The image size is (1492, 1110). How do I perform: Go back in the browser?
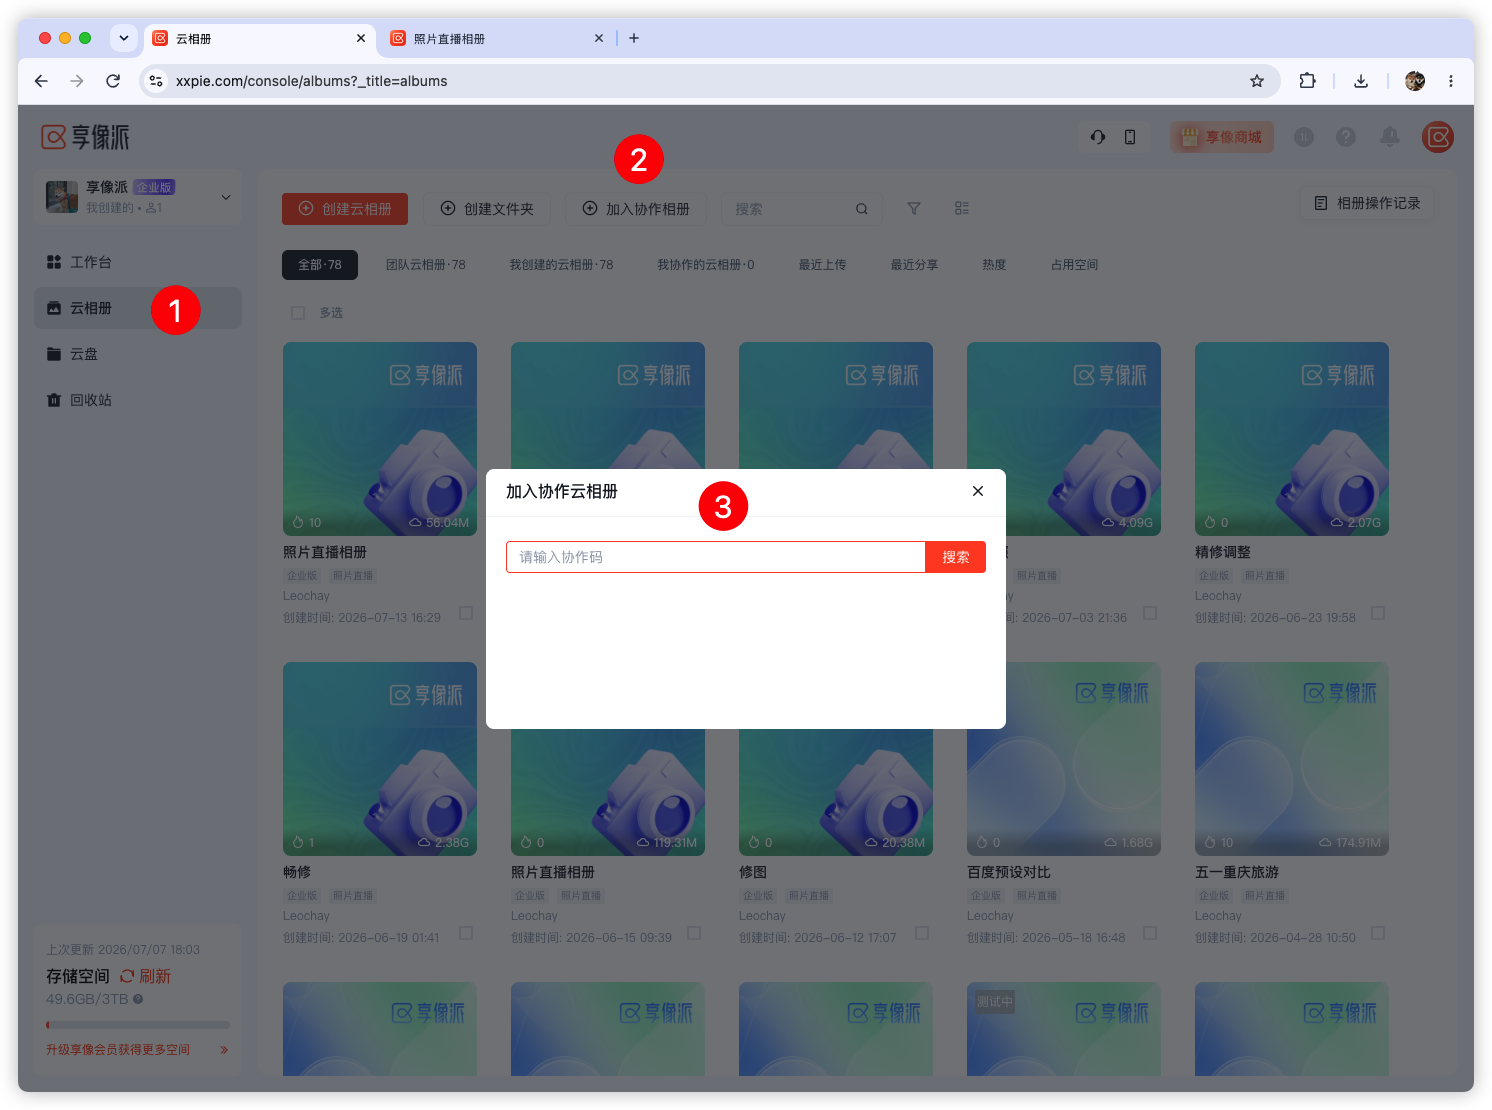coord(41,81)
